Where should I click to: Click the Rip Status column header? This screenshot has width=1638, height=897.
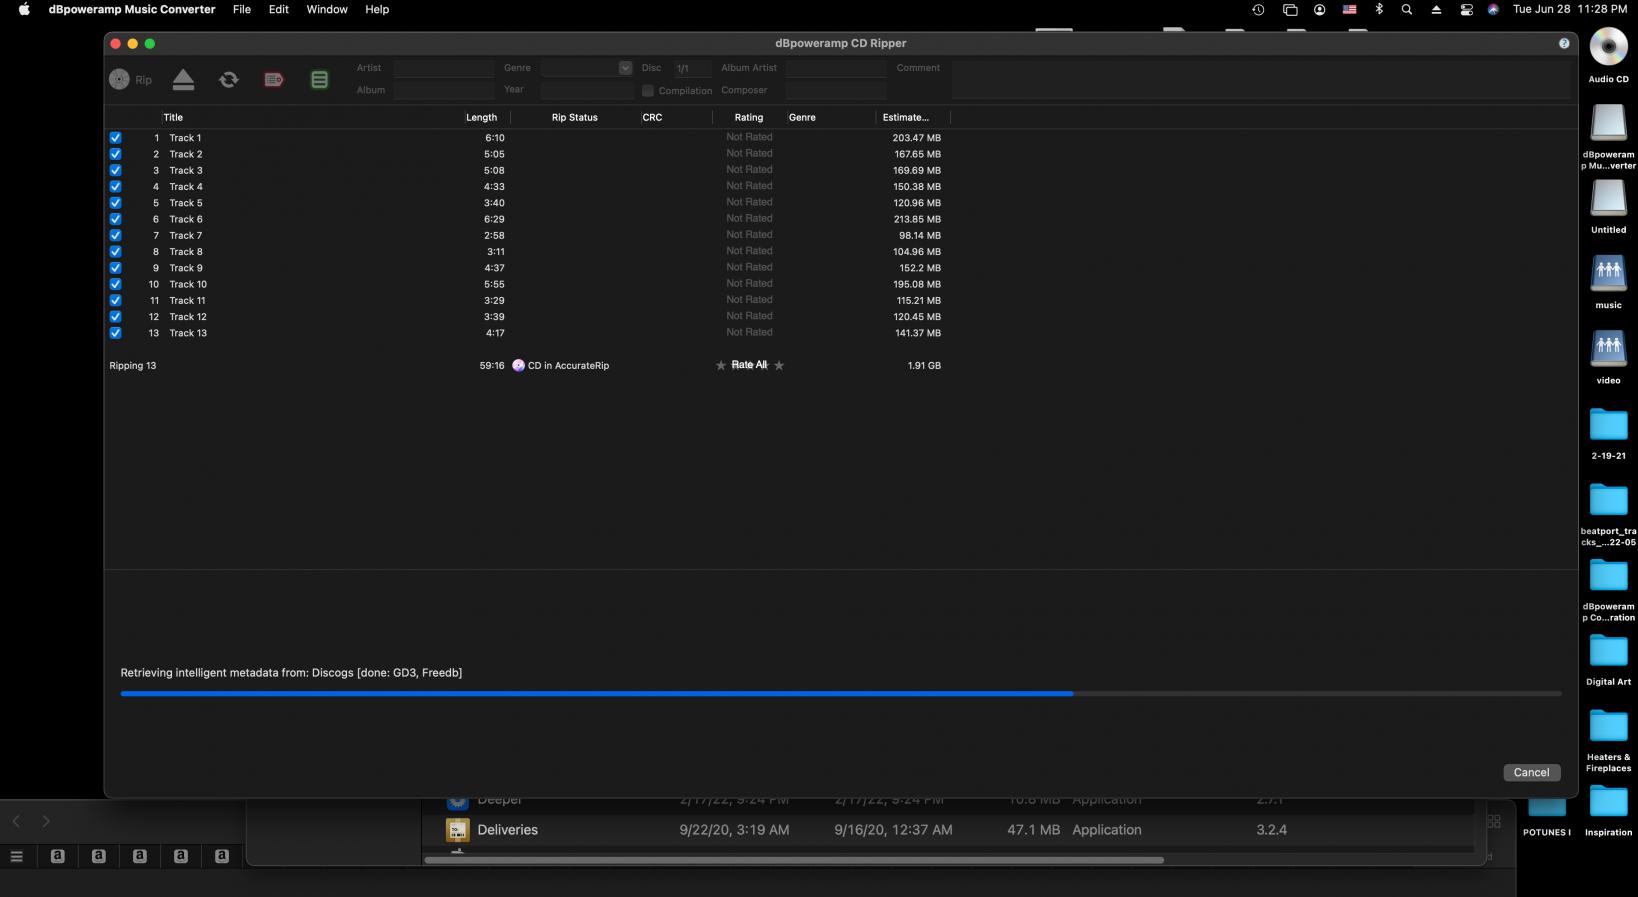575,117
